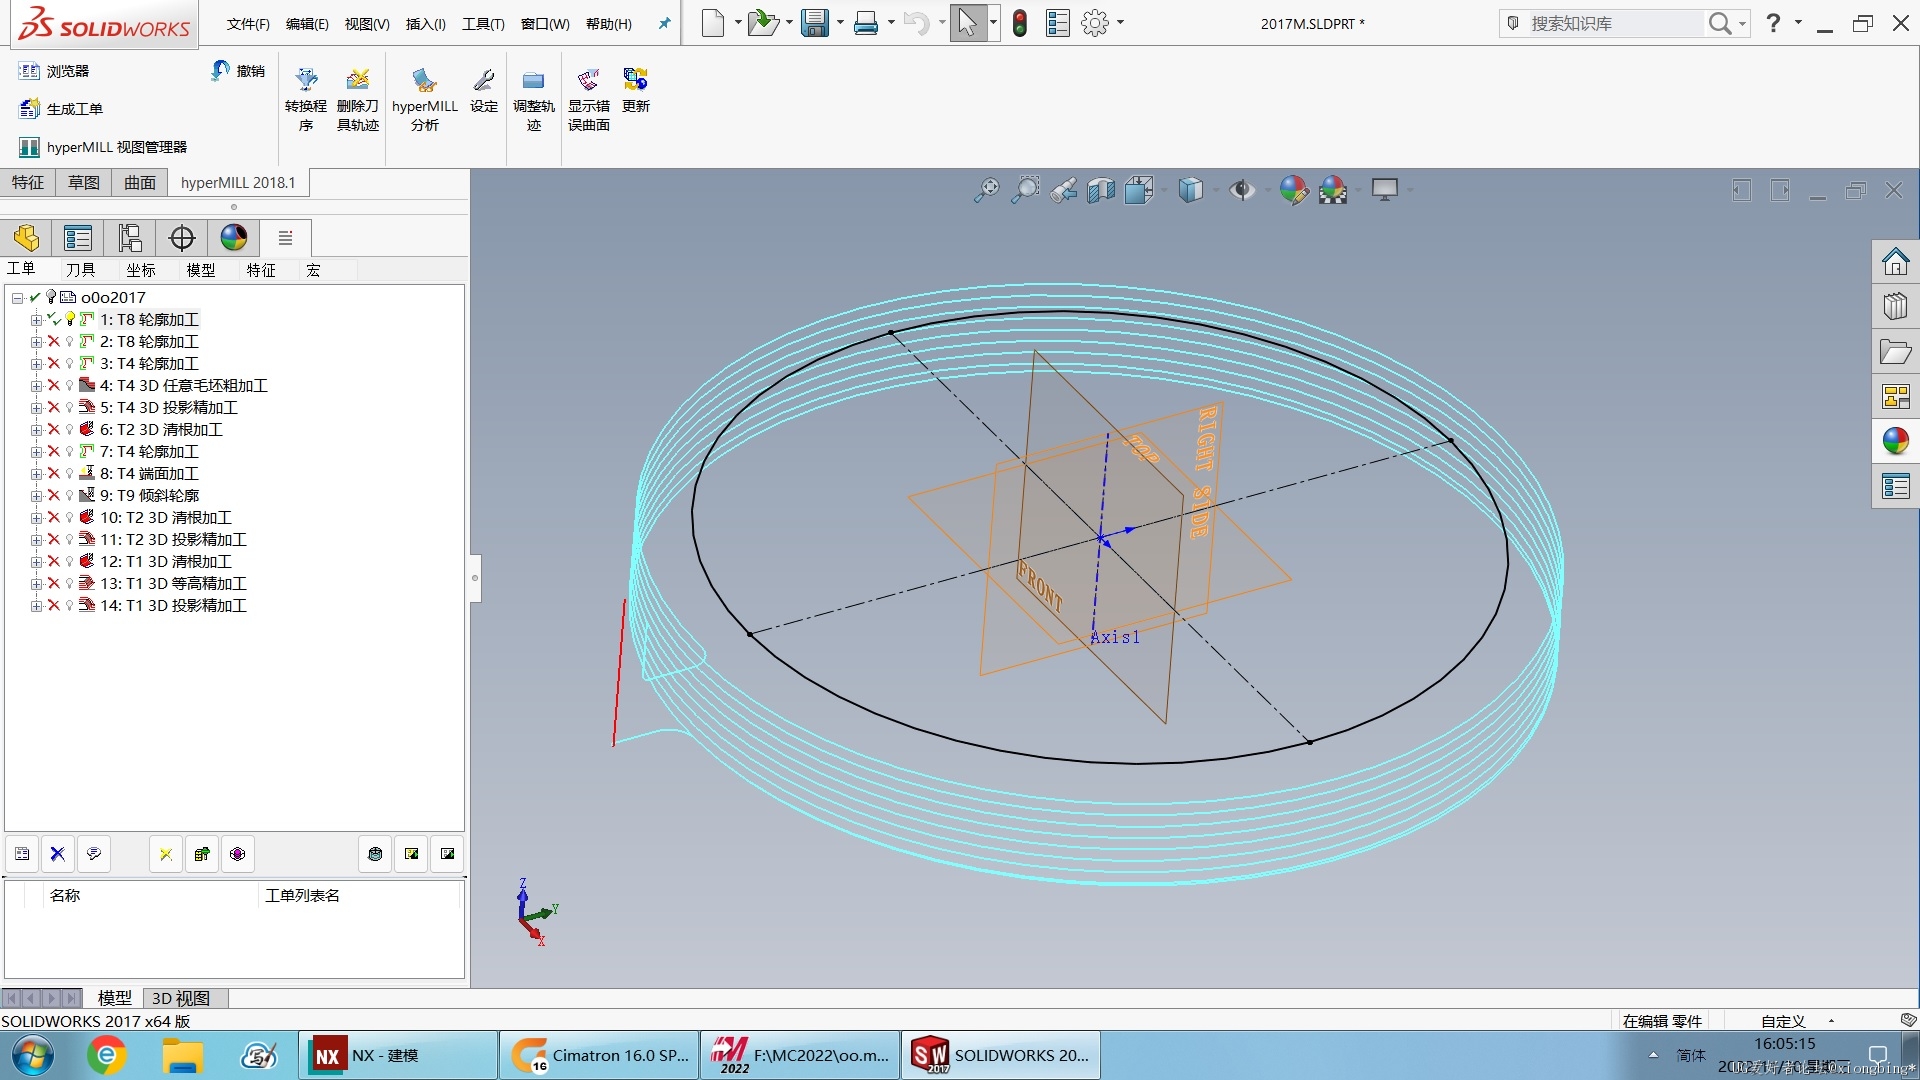Screen dimensions: 1920x1080
Task: Expand job 10: T2 3D 清根加工 node
Action: click(x=36, y=518)
